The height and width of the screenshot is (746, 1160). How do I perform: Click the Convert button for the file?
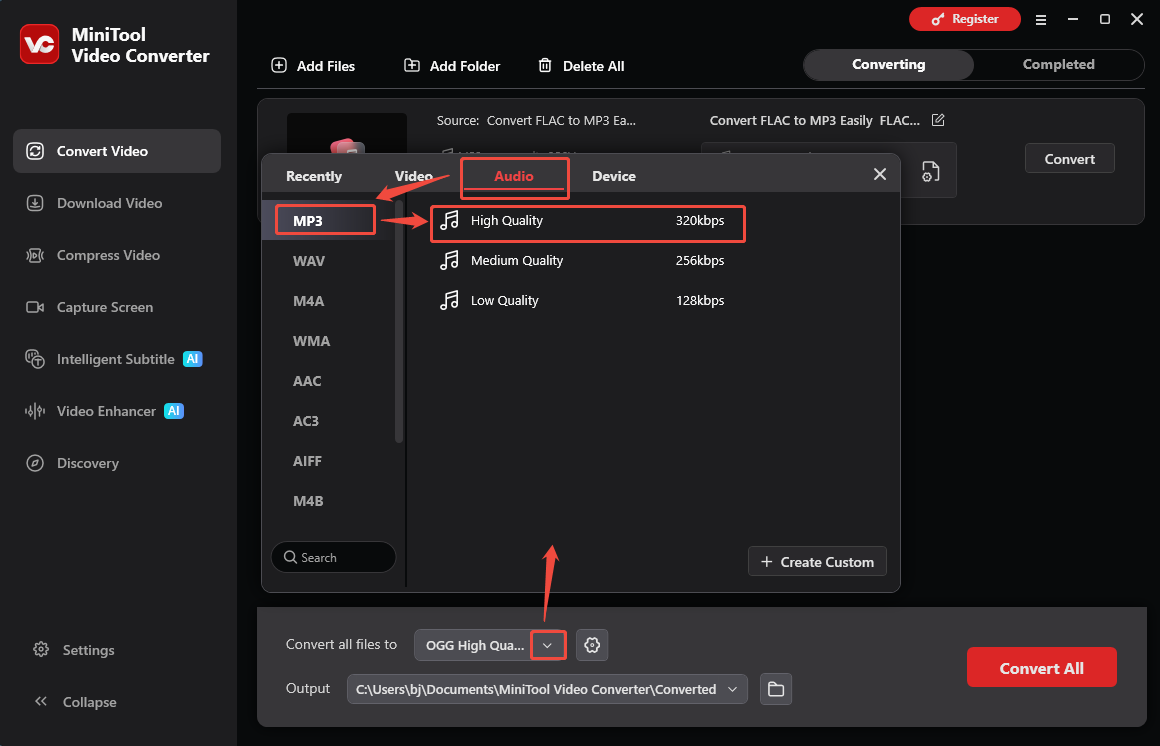tap(1070, 158)
